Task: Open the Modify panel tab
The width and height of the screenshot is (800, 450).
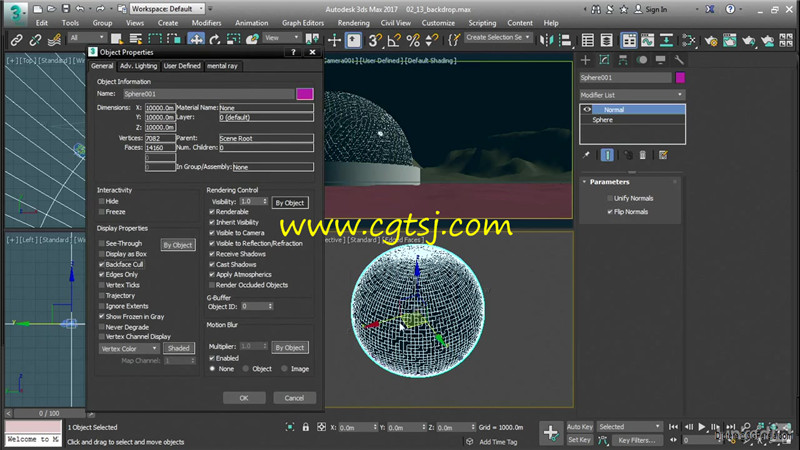Action: coord(605,60)
